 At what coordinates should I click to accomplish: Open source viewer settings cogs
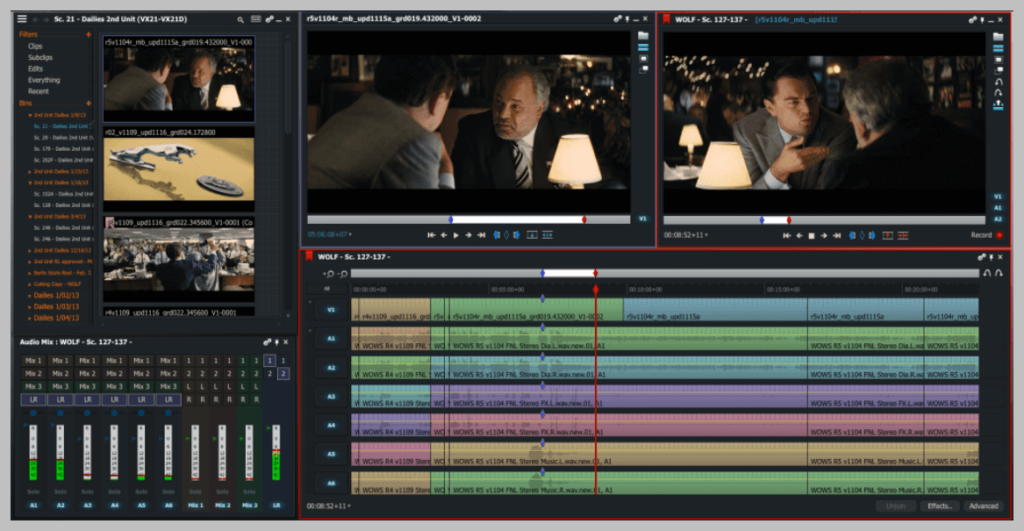[x=617, y=19]
